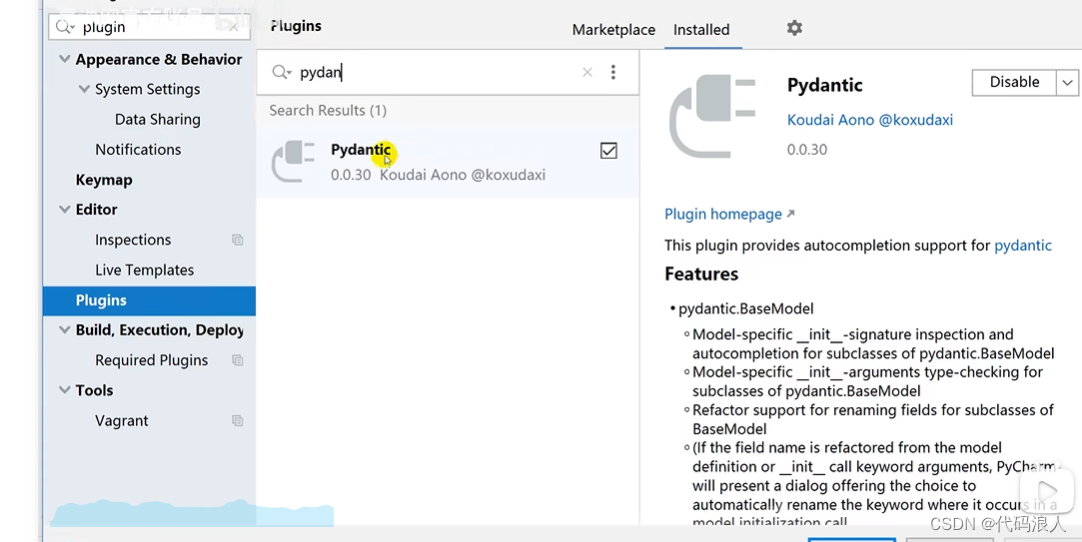
Task: Clear the pydan plugin search text
Action: [587, 72]
